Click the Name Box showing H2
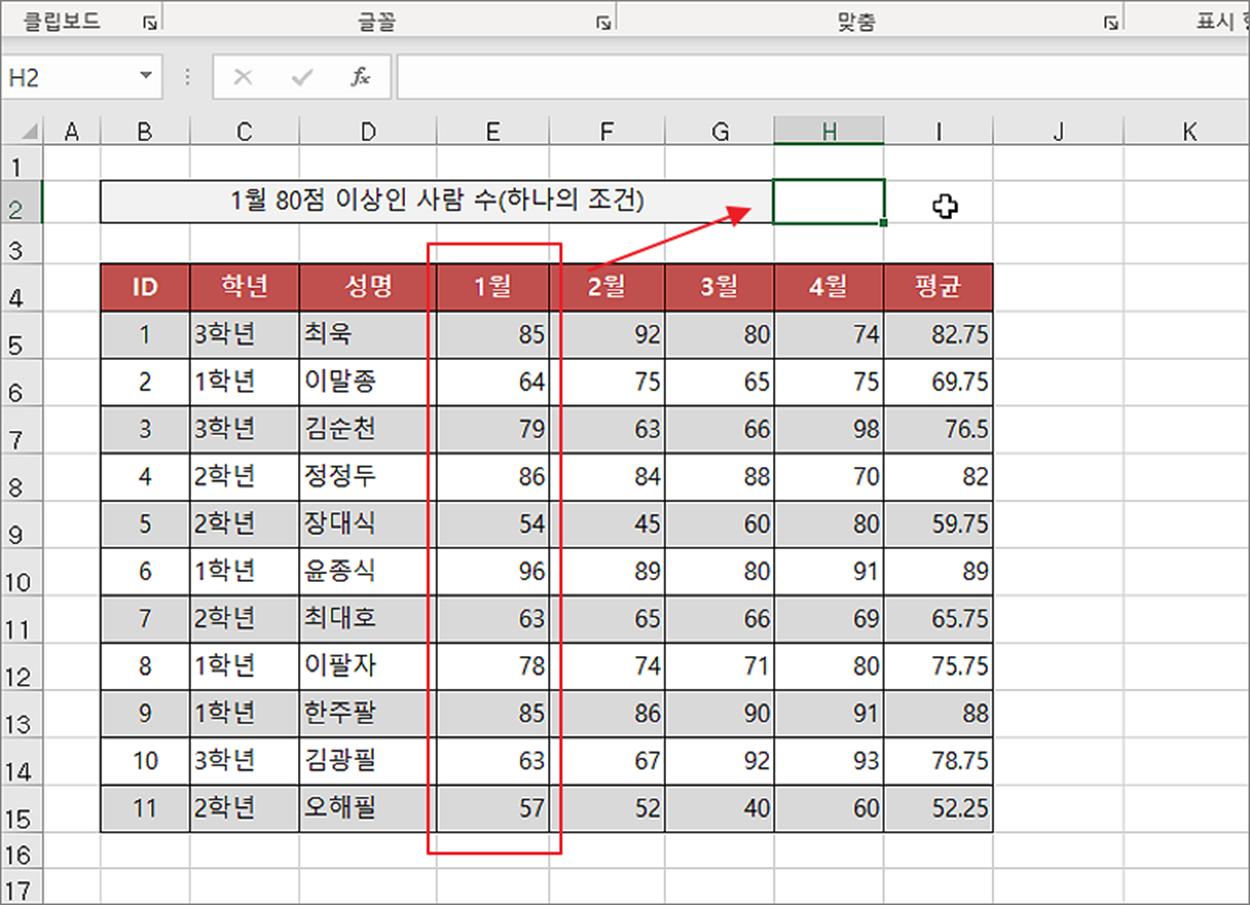The width and height of the screenshot is (1250, 905). [x=68, y=77]
